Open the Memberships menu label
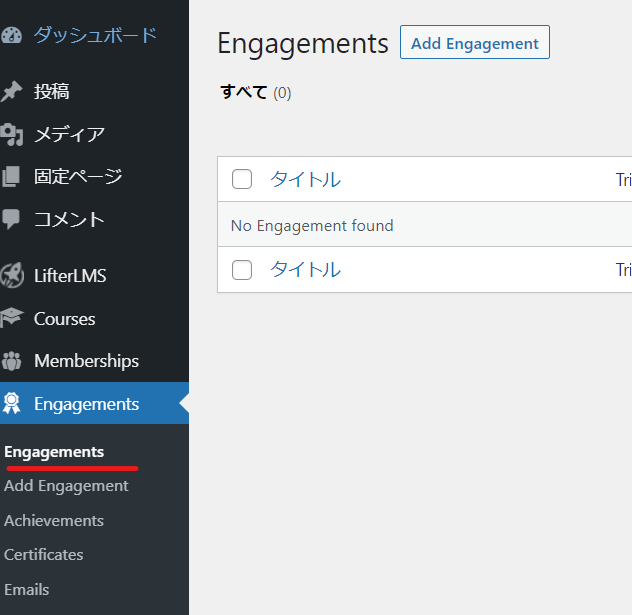This screenshot has height=615, width=632. coord(86,361)
